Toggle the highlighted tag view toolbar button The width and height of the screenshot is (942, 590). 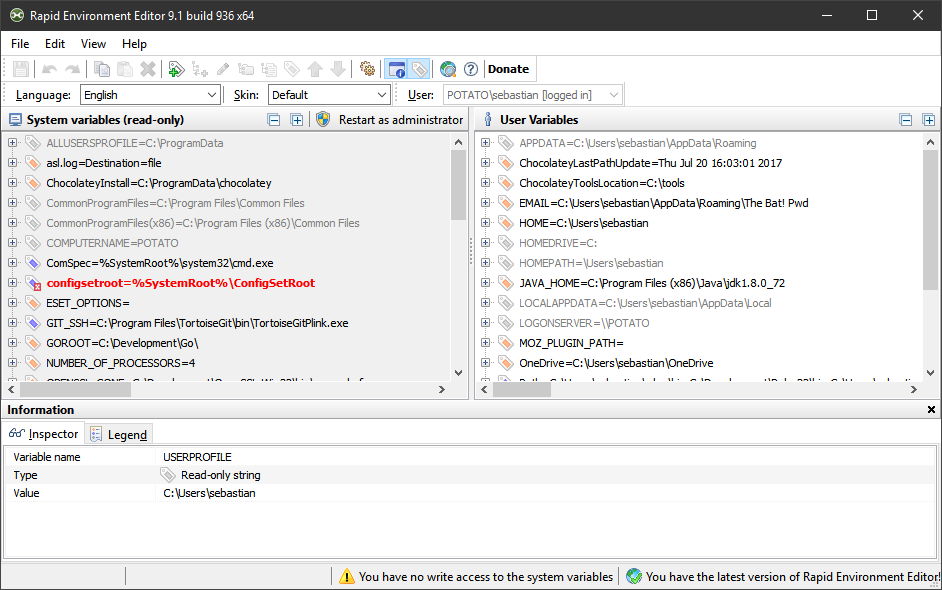coord(419,69)
